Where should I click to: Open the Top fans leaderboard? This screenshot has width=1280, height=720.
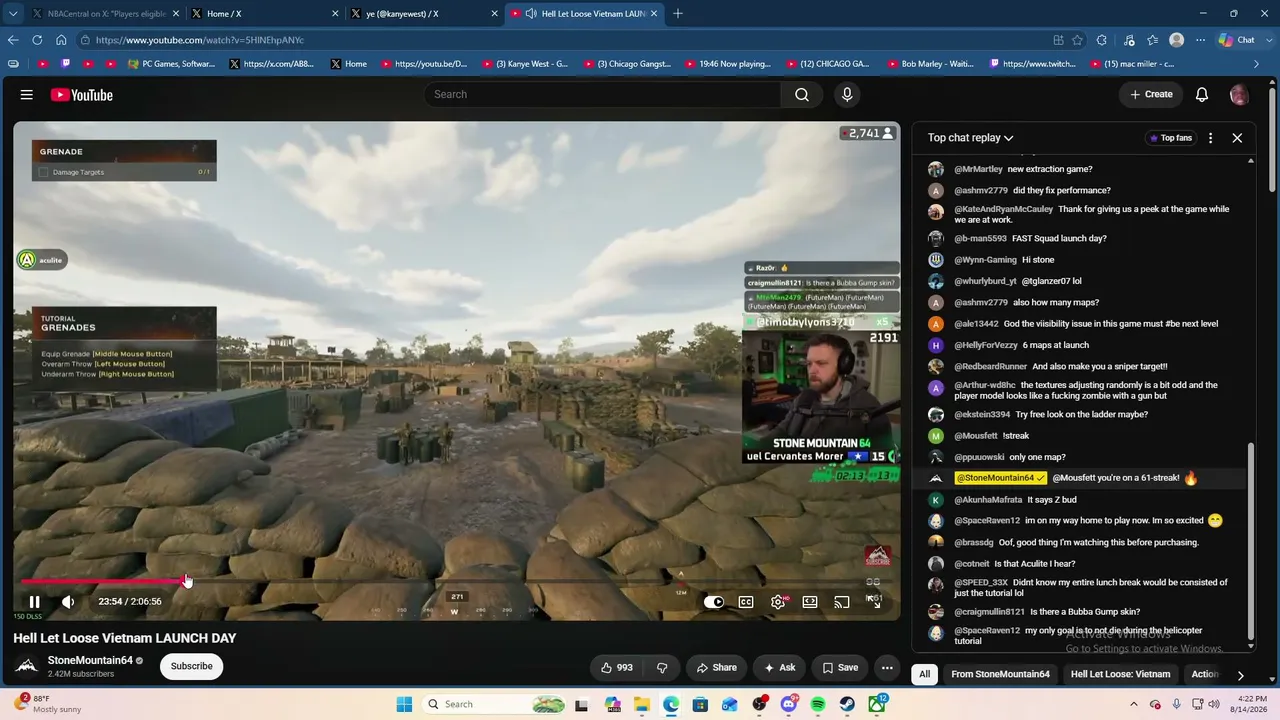pyautogui.click(x=1170, y=138)
